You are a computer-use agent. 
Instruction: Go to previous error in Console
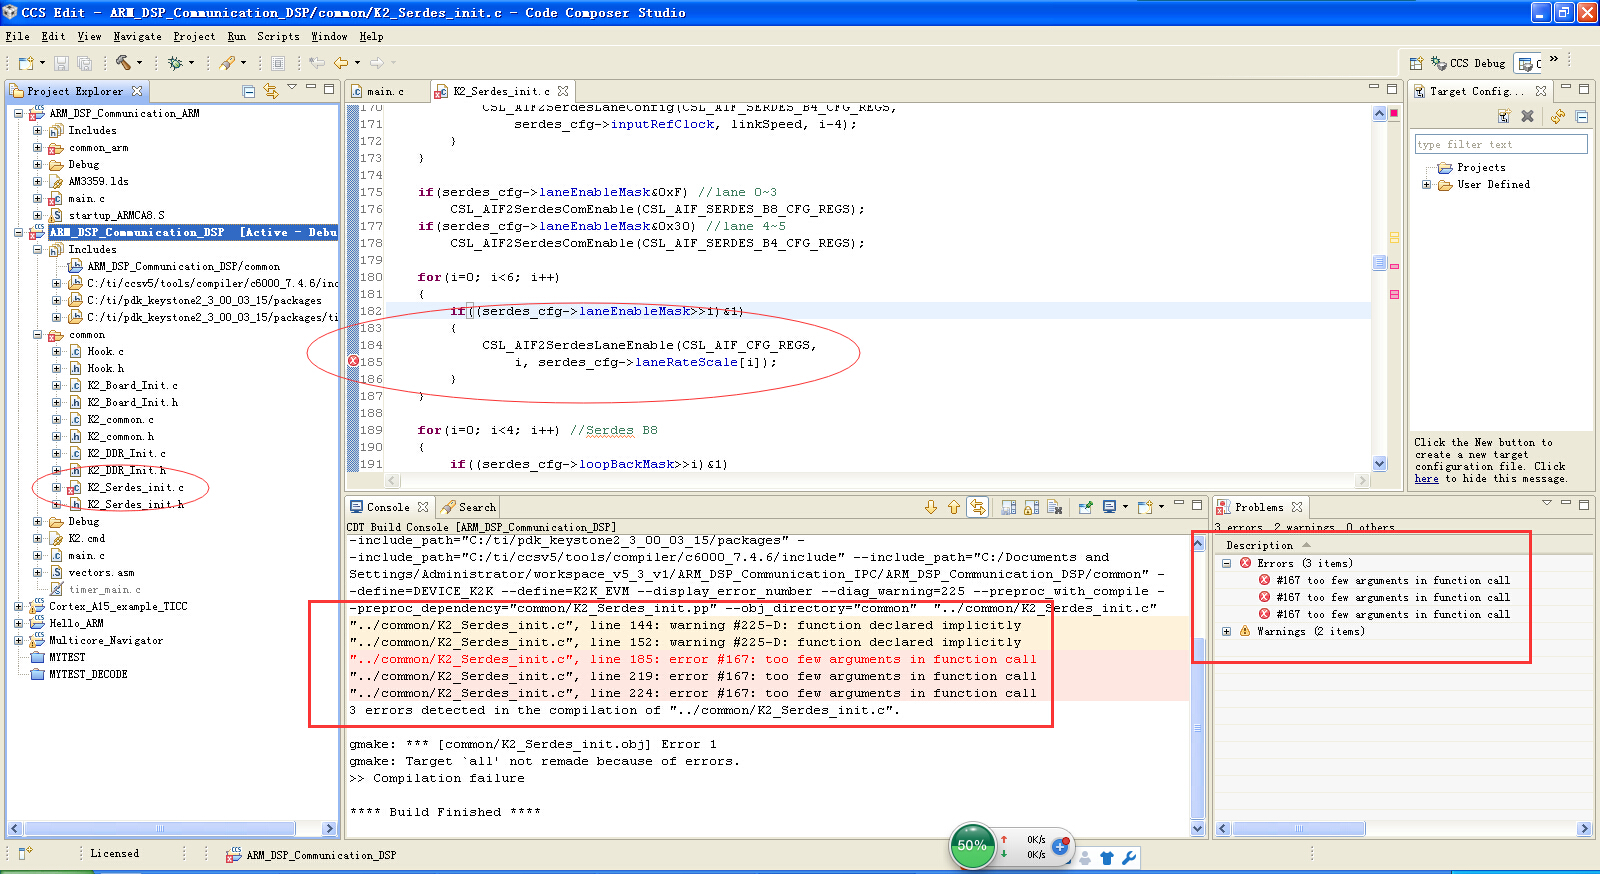[x=954, y=507]
